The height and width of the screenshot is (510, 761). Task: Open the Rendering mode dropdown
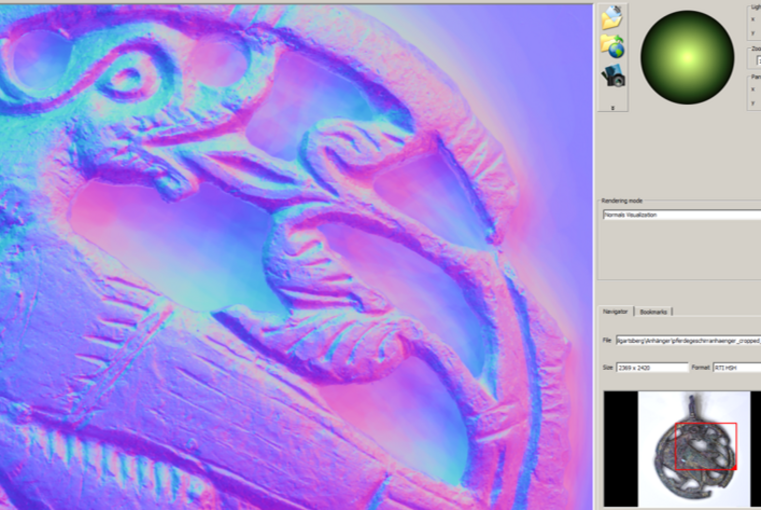pyautogui.click(x=682, y=215)
